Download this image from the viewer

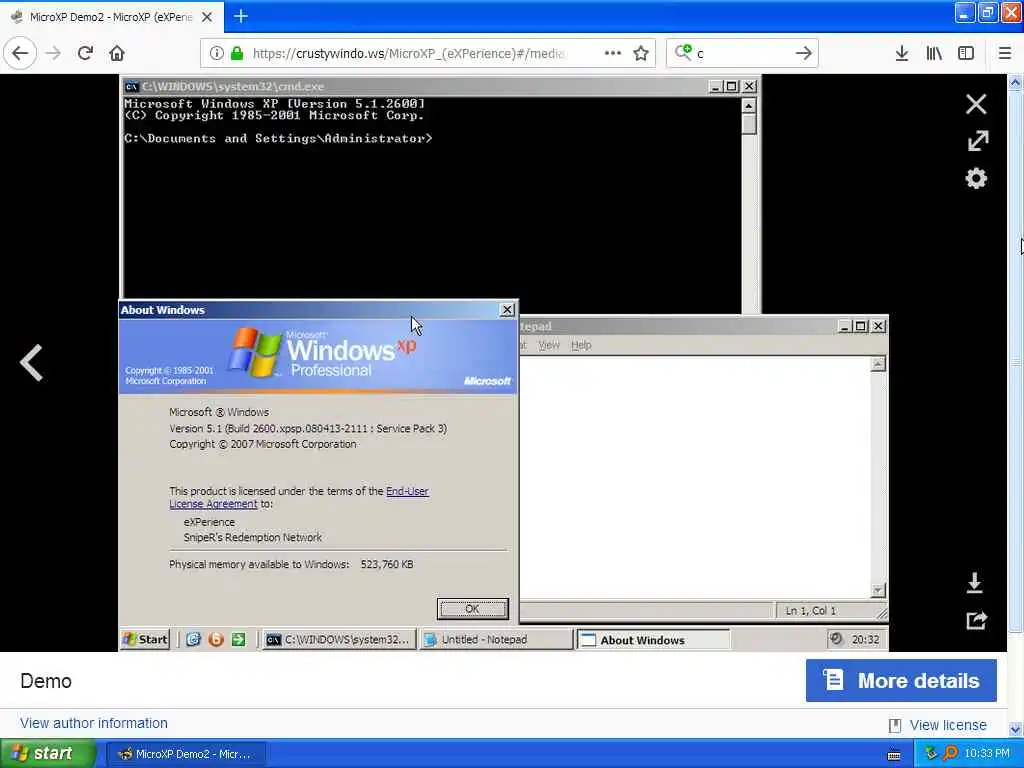click(x=974, y=583)
